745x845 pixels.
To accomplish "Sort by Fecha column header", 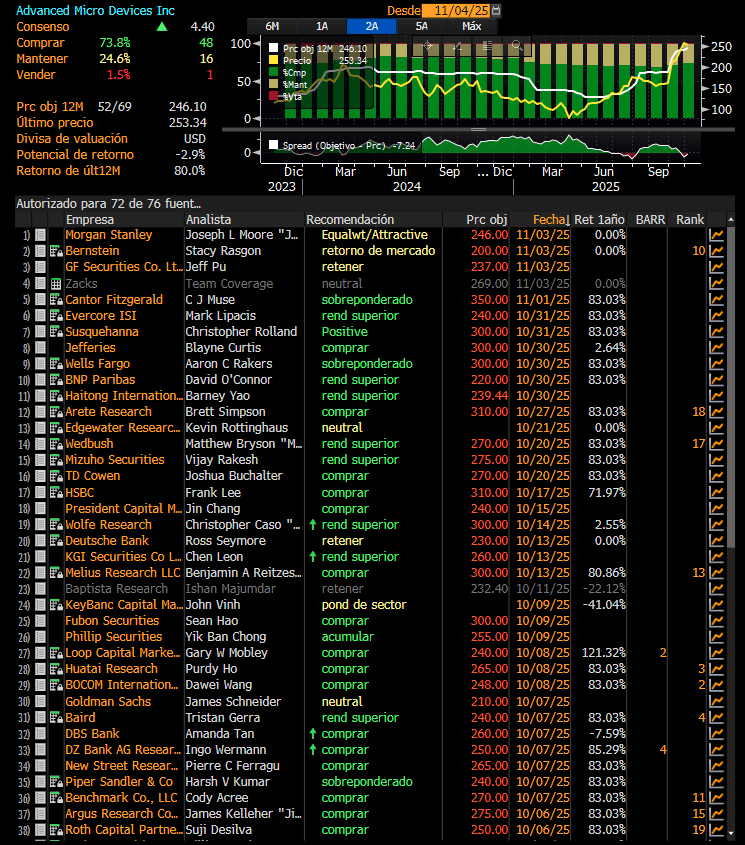I will pyautogui.click(x=551, y=220).
